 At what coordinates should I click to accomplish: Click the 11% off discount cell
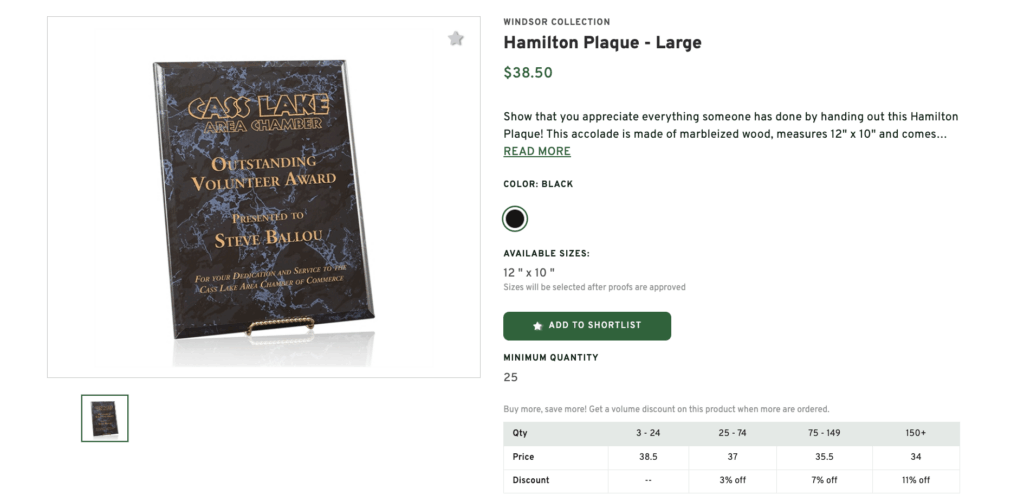(916, 480)
